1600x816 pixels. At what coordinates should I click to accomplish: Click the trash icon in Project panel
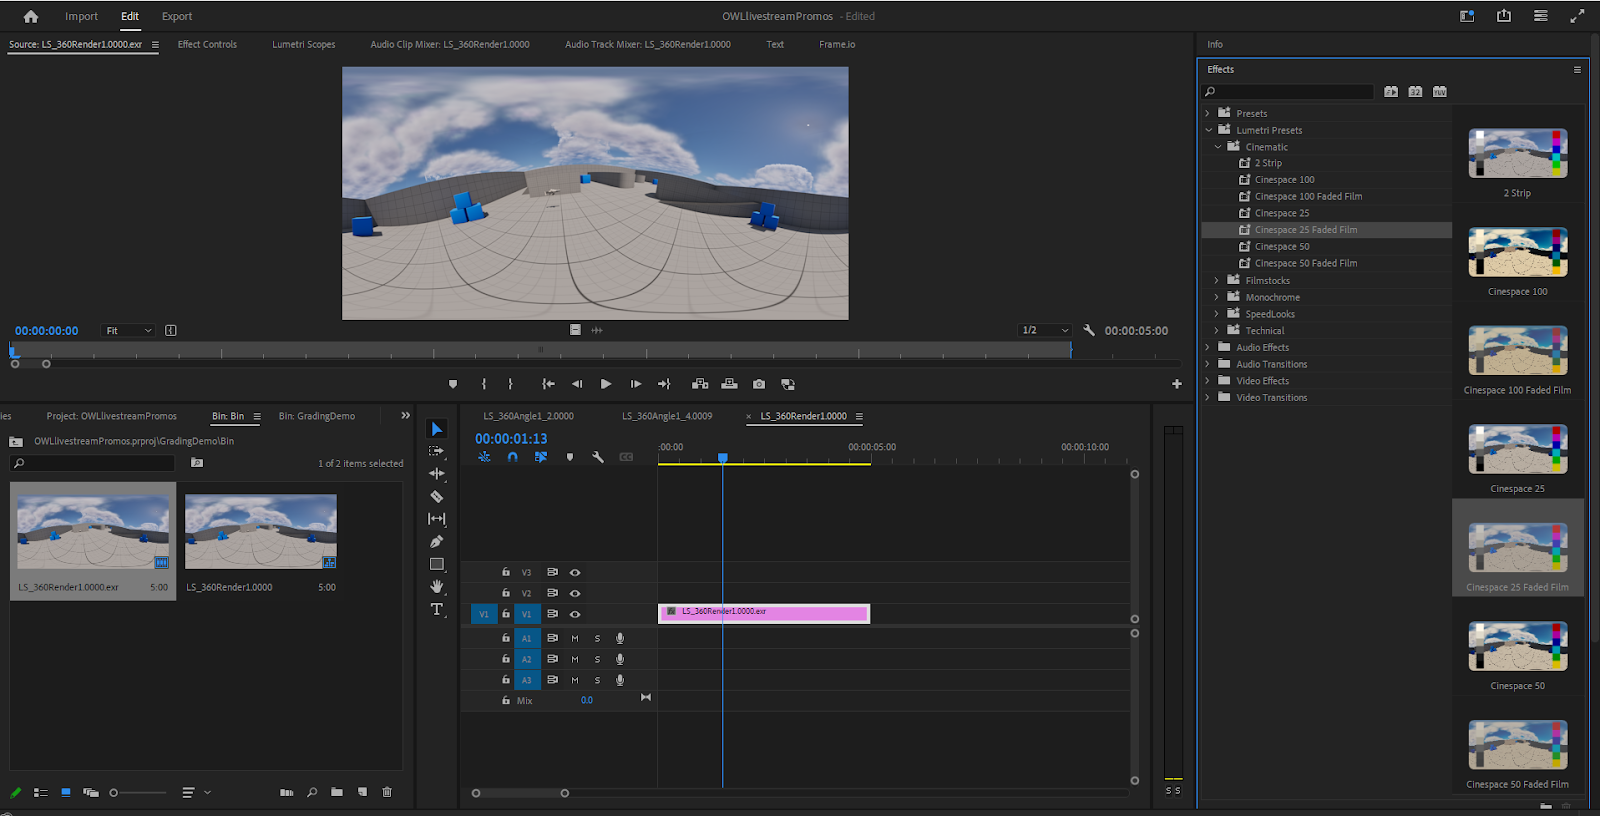coord(387,793)
